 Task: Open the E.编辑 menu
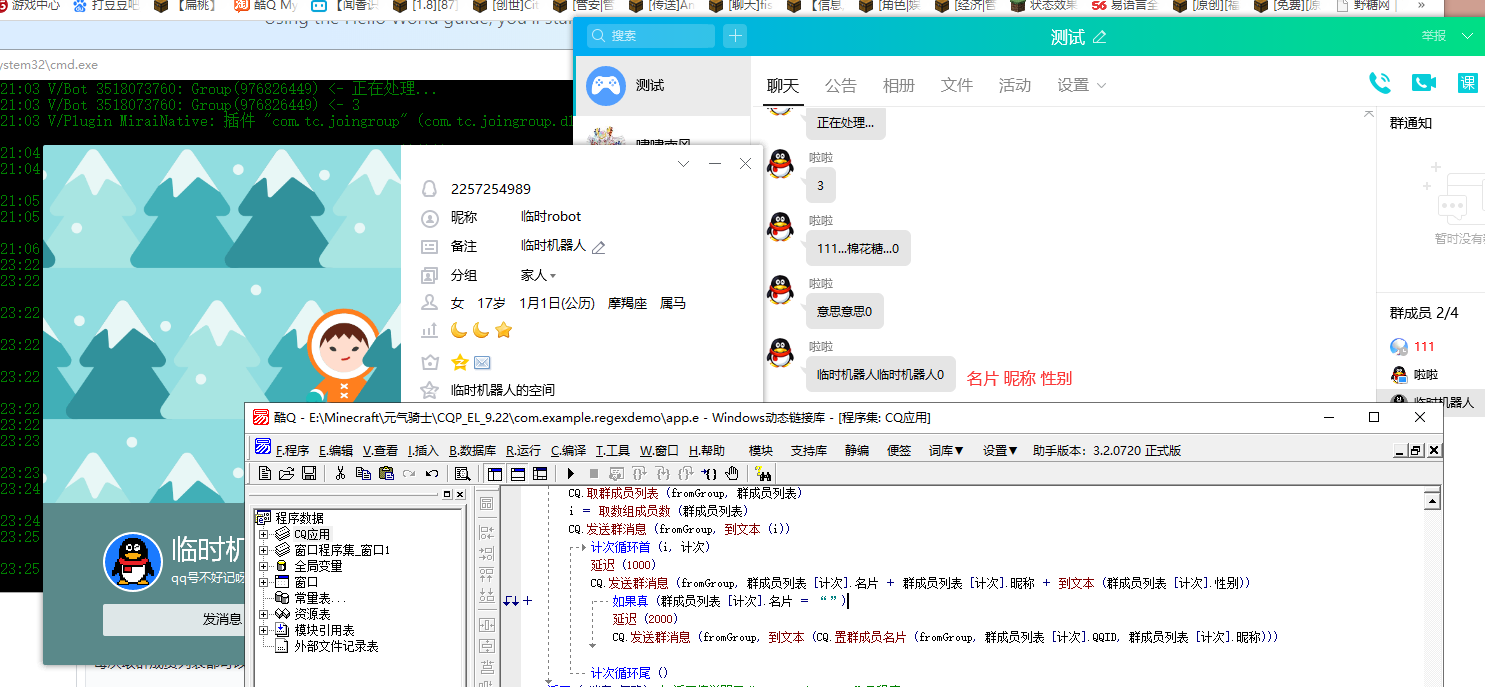336,450
